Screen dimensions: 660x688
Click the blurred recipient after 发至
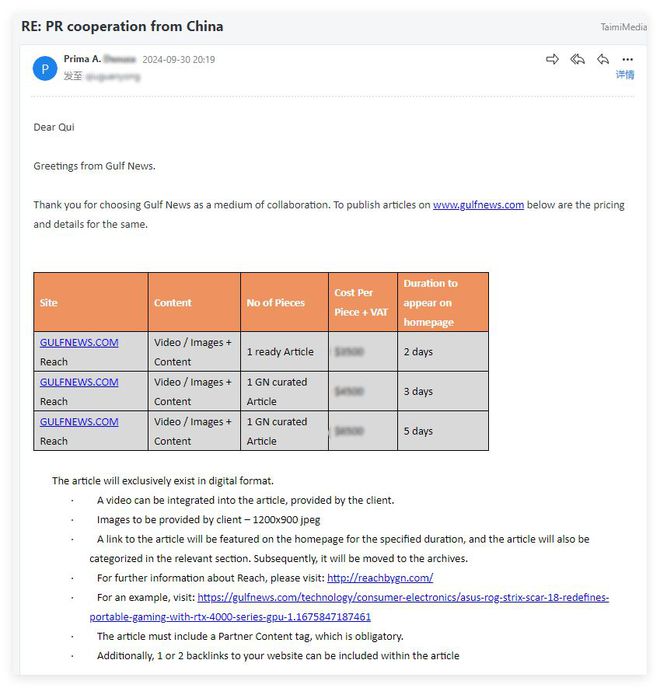point(113,77)
